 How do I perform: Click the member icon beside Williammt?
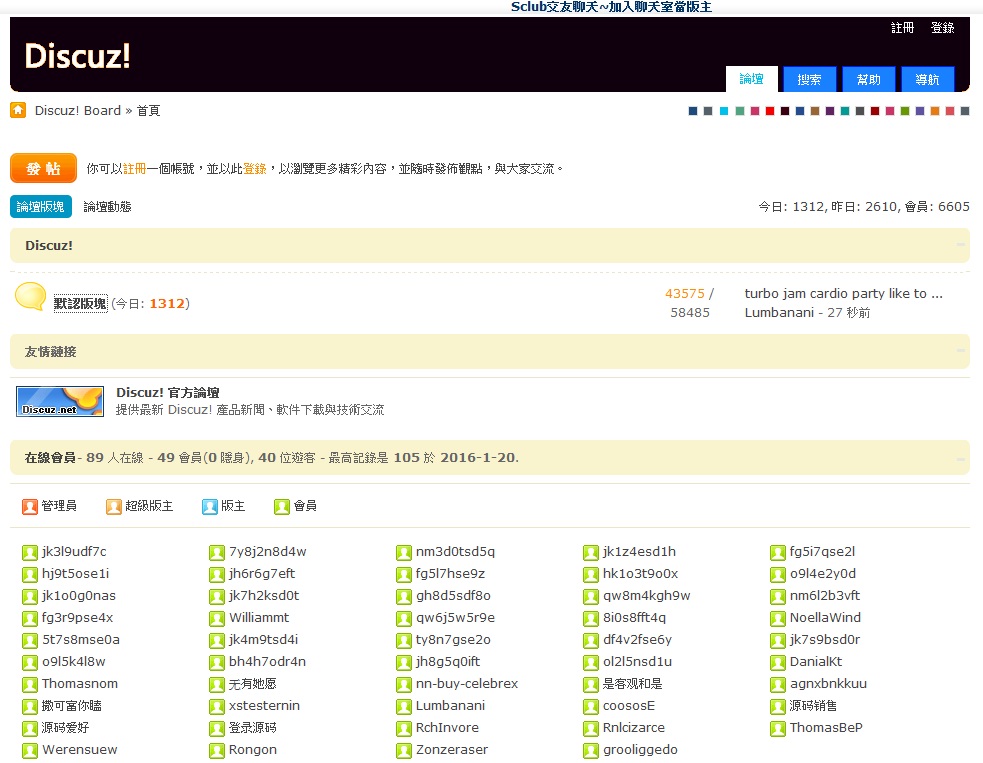click(217, 619)
